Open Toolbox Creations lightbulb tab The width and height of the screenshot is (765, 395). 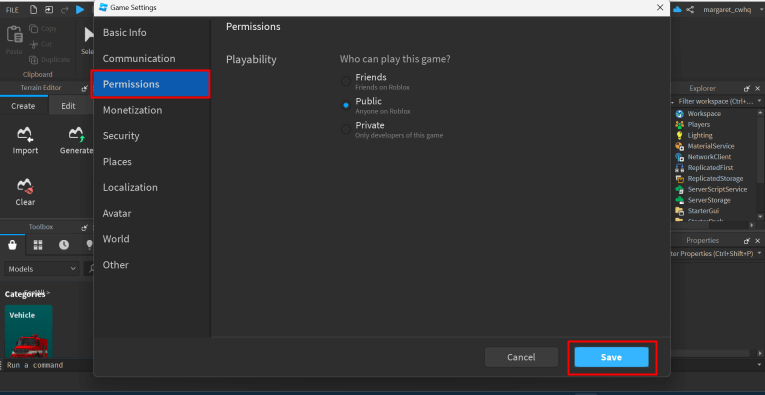89,245
